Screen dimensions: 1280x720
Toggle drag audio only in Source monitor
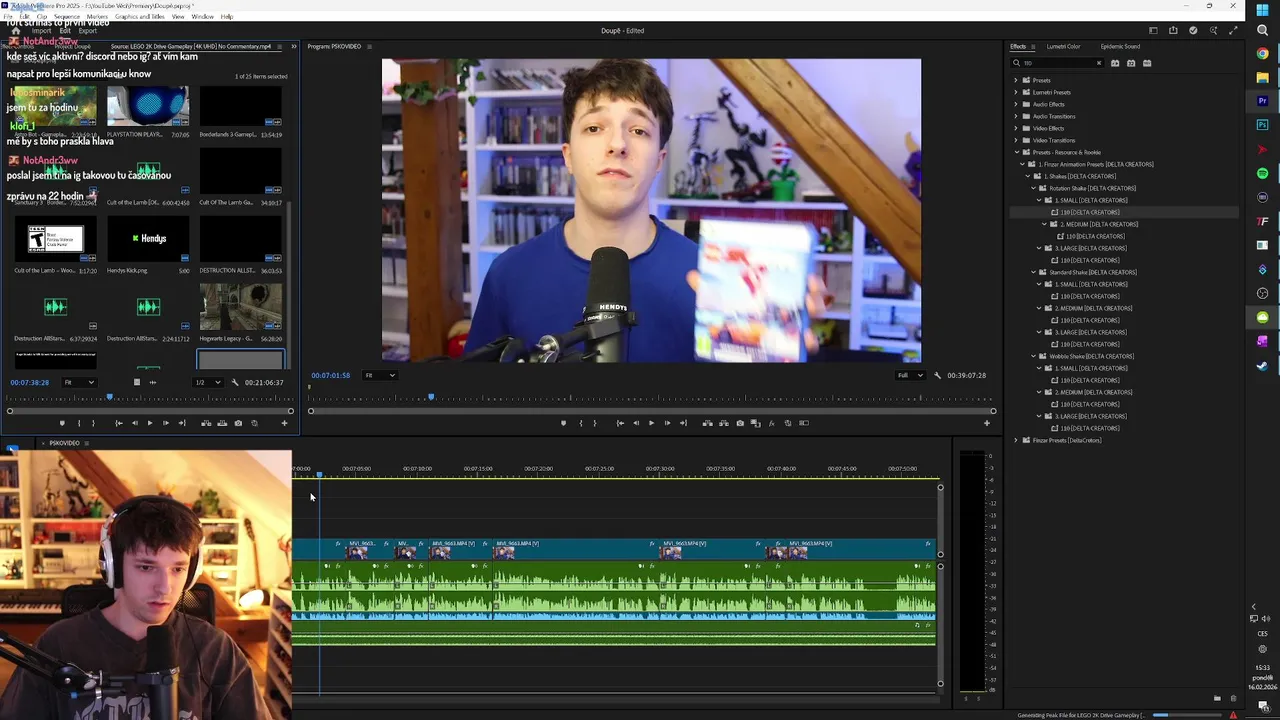pyautogui.click(x=153, y=382)
